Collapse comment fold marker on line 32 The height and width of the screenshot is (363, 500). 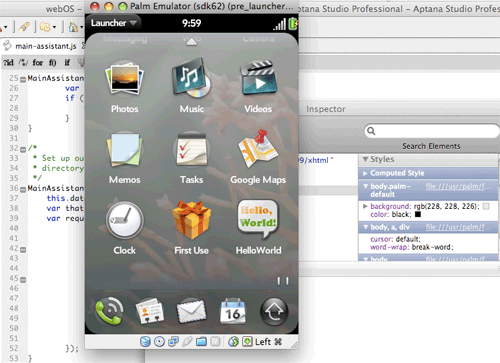coord(23,150)
